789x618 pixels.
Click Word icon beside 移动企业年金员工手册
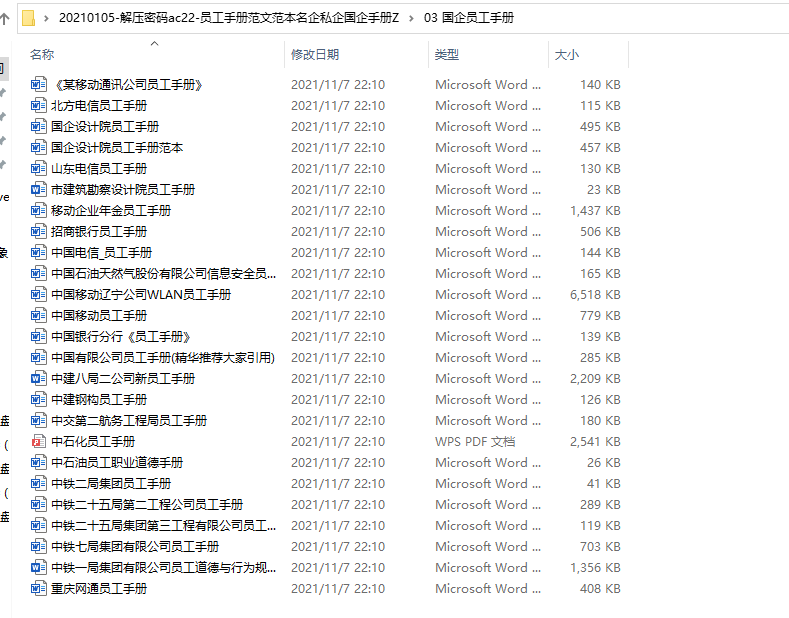[39, 210]
